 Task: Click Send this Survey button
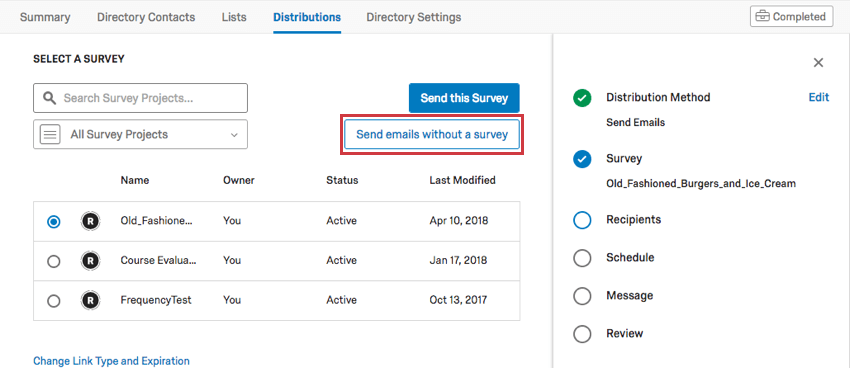[x=464, y=98]
